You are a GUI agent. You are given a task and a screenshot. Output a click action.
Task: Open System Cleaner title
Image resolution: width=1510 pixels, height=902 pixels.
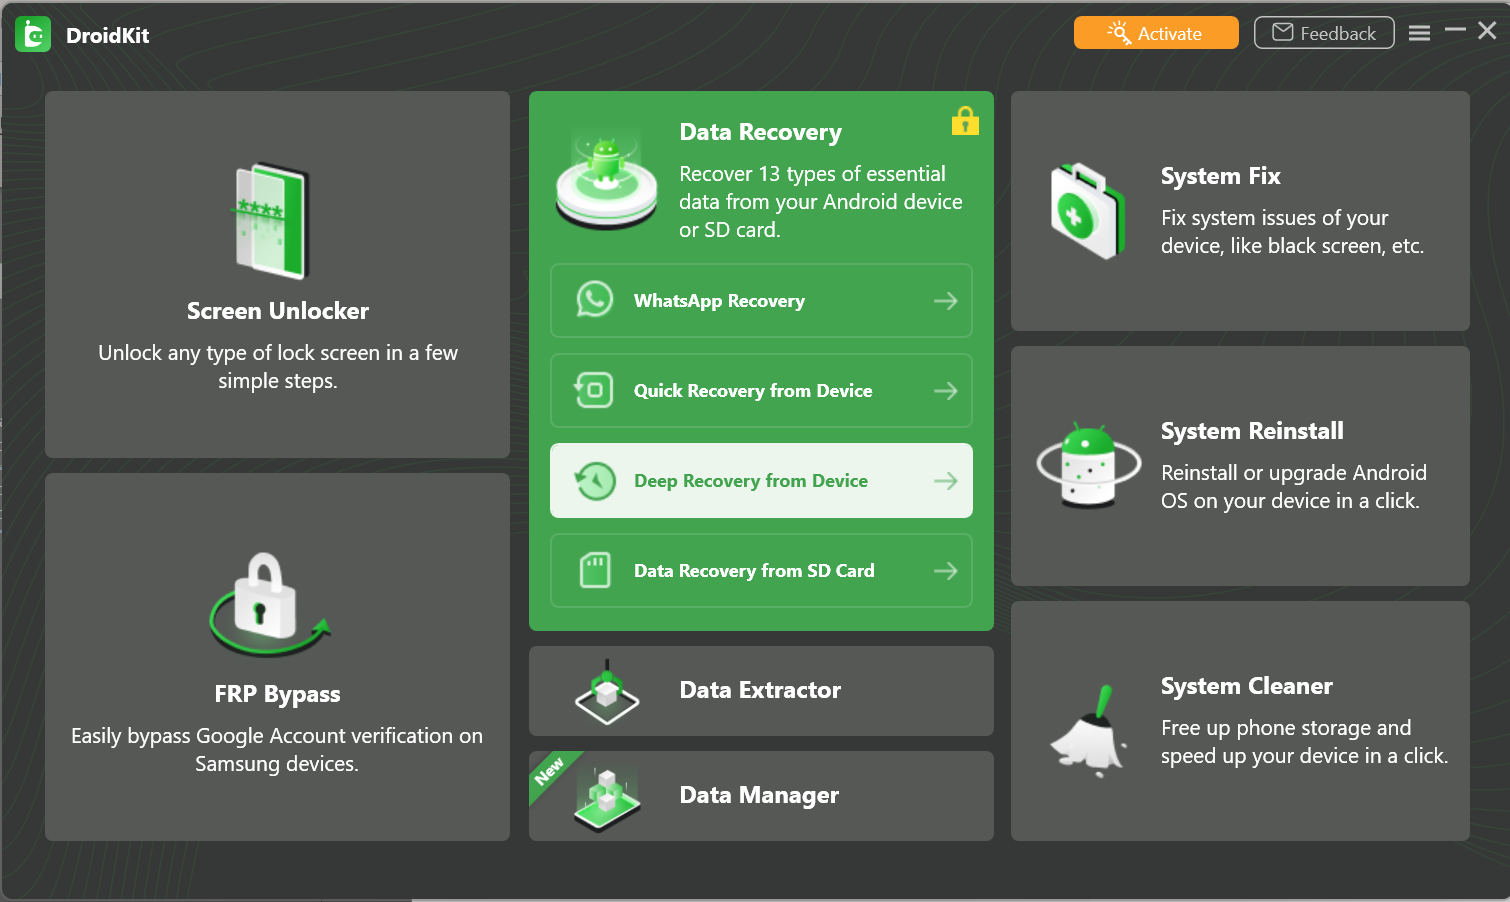(1246, 686)
